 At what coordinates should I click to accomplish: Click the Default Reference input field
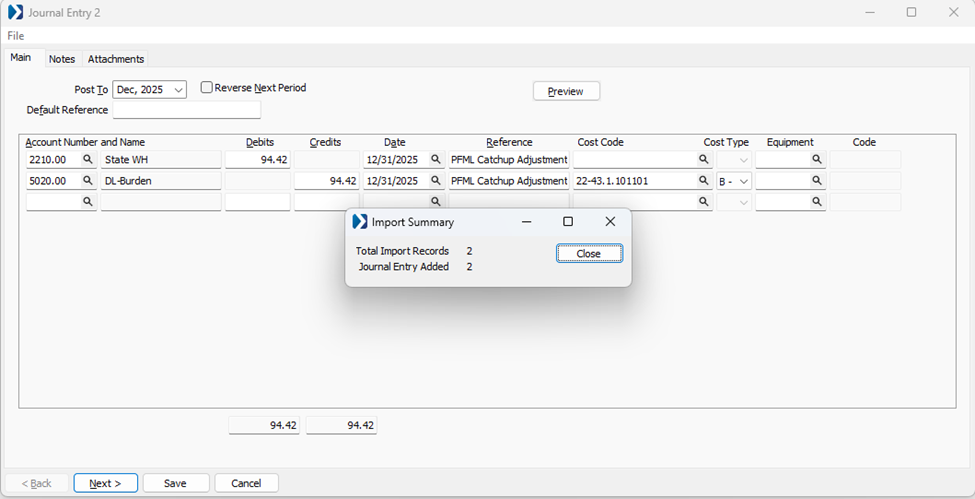(x=186, y=110)
